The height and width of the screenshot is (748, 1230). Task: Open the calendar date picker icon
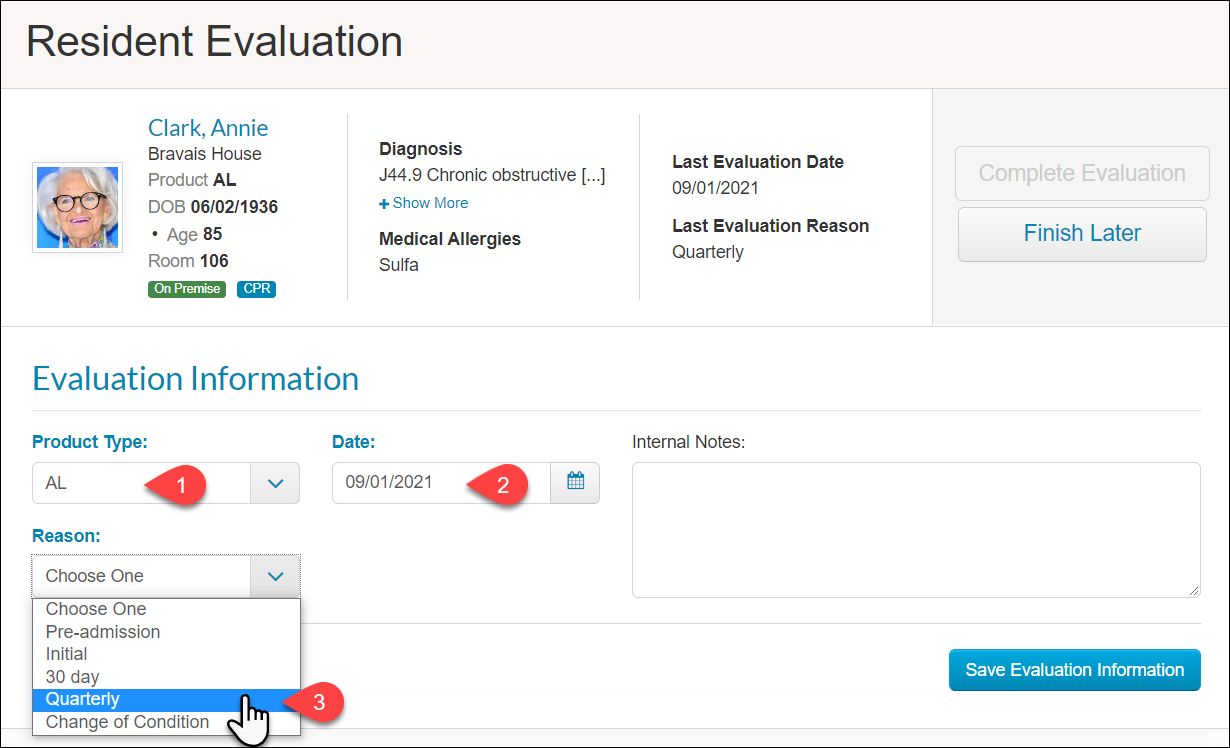(x=575, y=482)
